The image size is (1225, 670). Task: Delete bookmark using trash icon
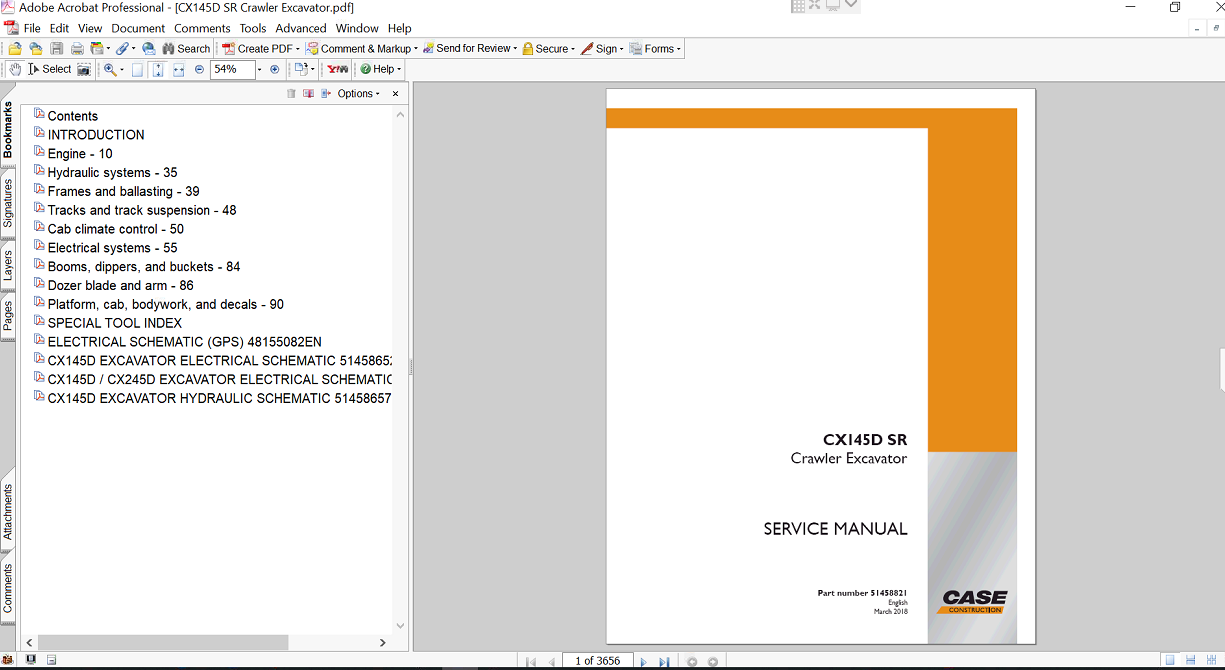(x=291, y=94)
